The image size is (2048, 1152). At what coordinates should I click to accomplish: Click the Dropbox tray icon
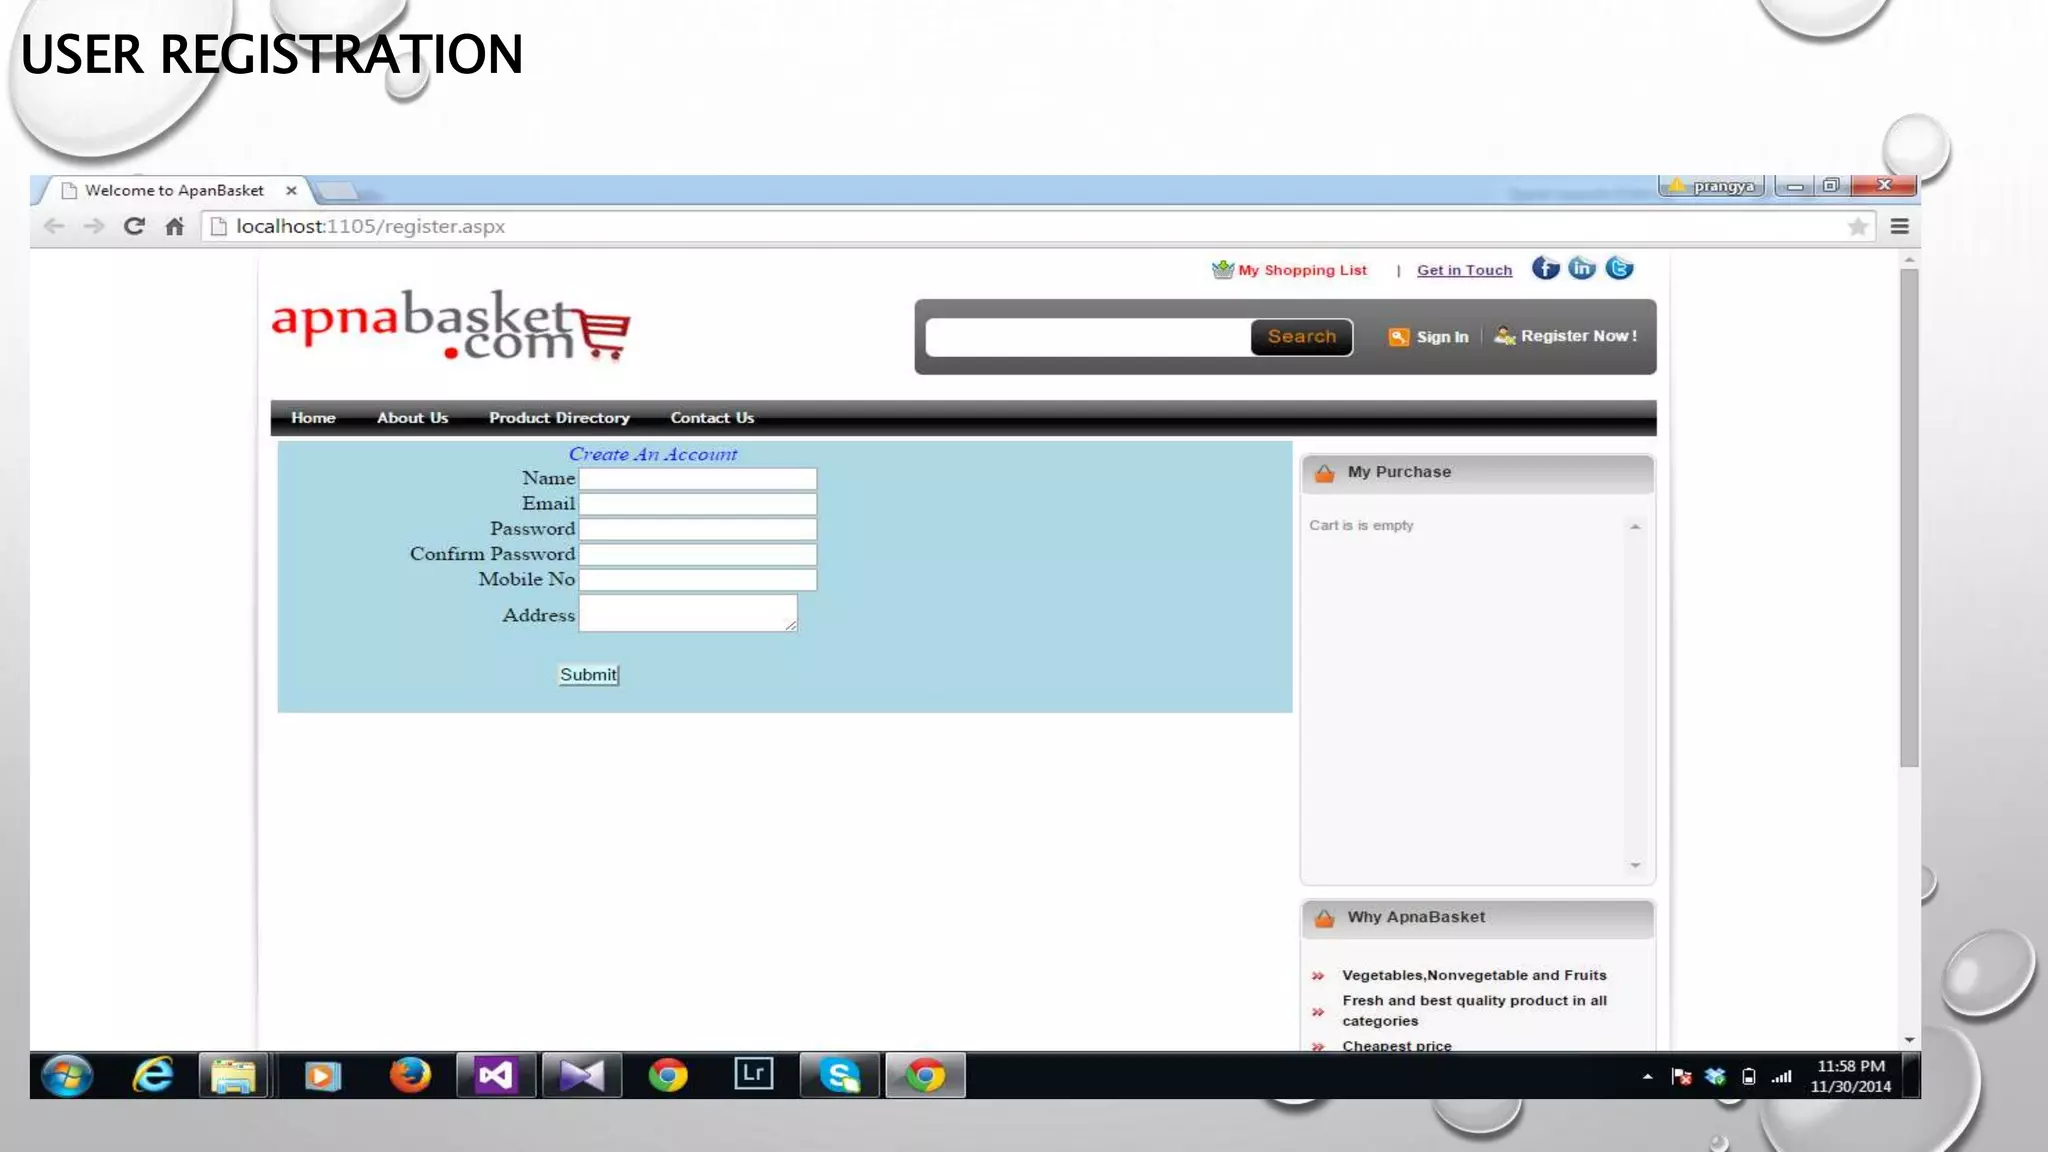pyautogui.click(x=1715, y=1077)
